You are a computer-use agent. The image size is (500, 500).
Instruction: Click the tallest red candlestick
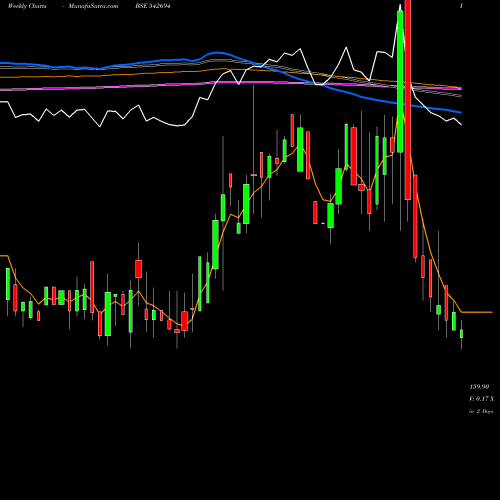pos(408,100)
